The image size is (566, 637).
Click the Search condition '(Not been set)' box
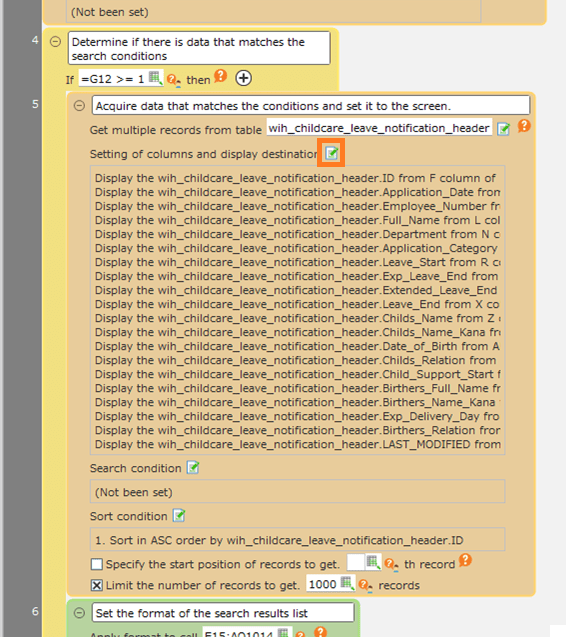pyautogui.click(x=297, y=492)
